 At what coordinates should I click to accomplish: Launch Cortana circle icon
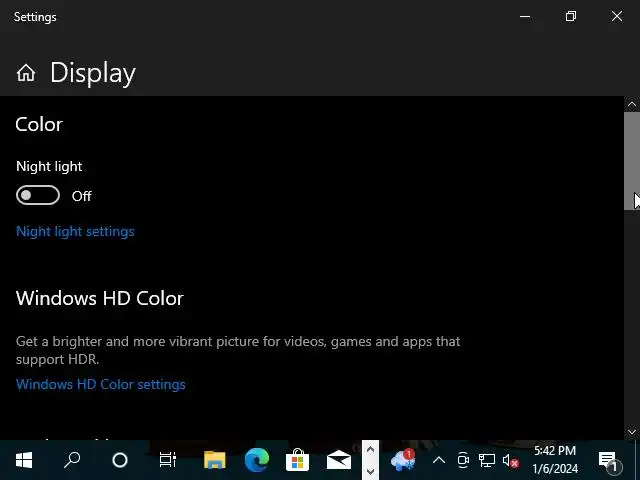[120, 460]
